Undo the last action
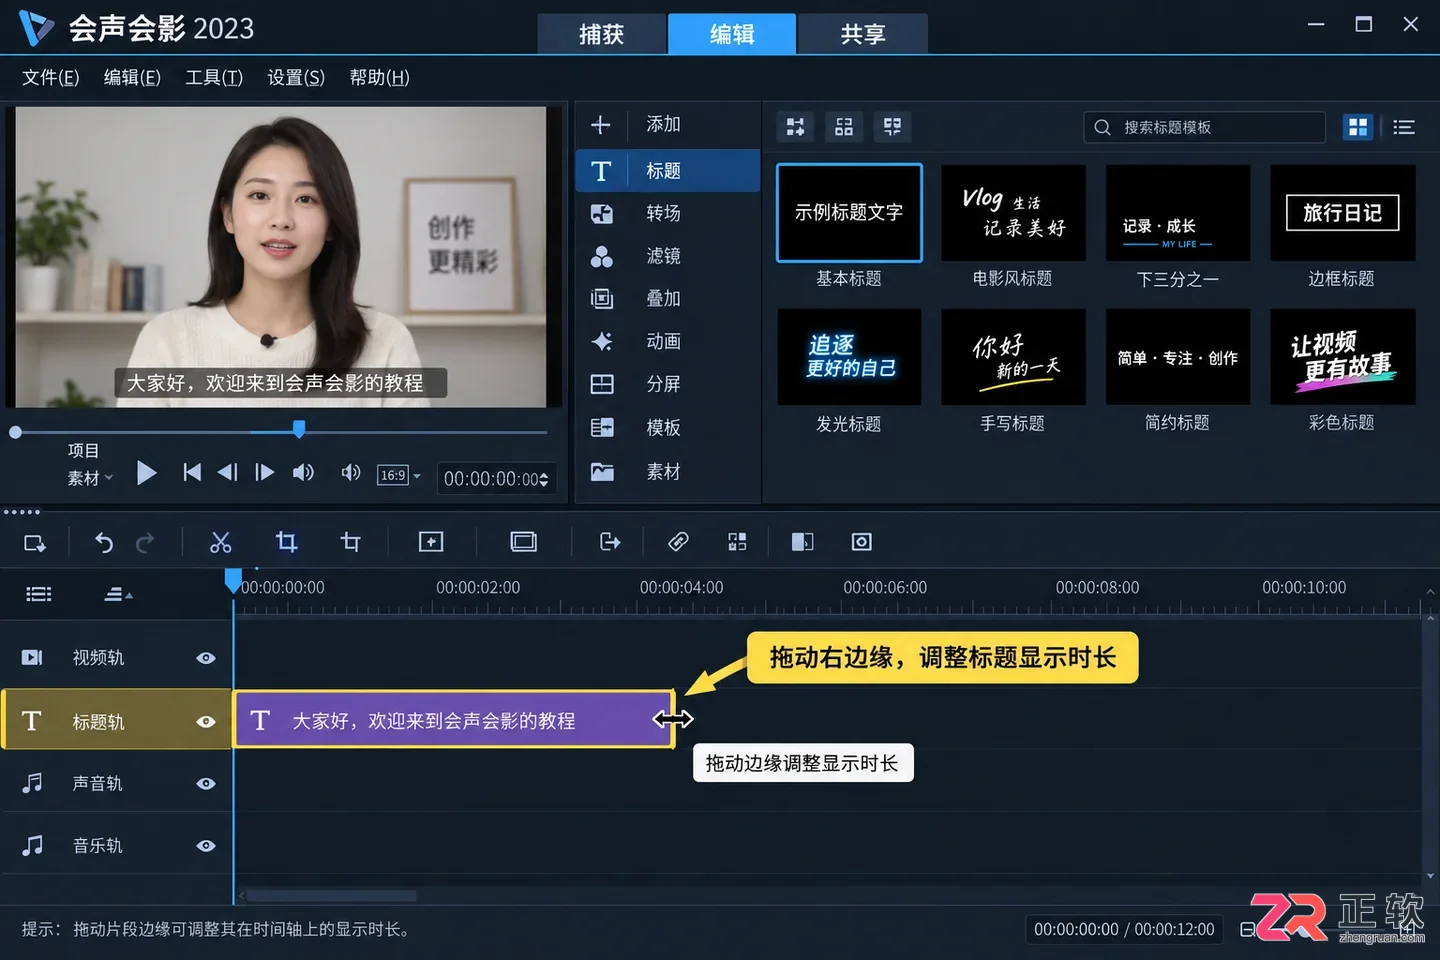 point(104,542)
